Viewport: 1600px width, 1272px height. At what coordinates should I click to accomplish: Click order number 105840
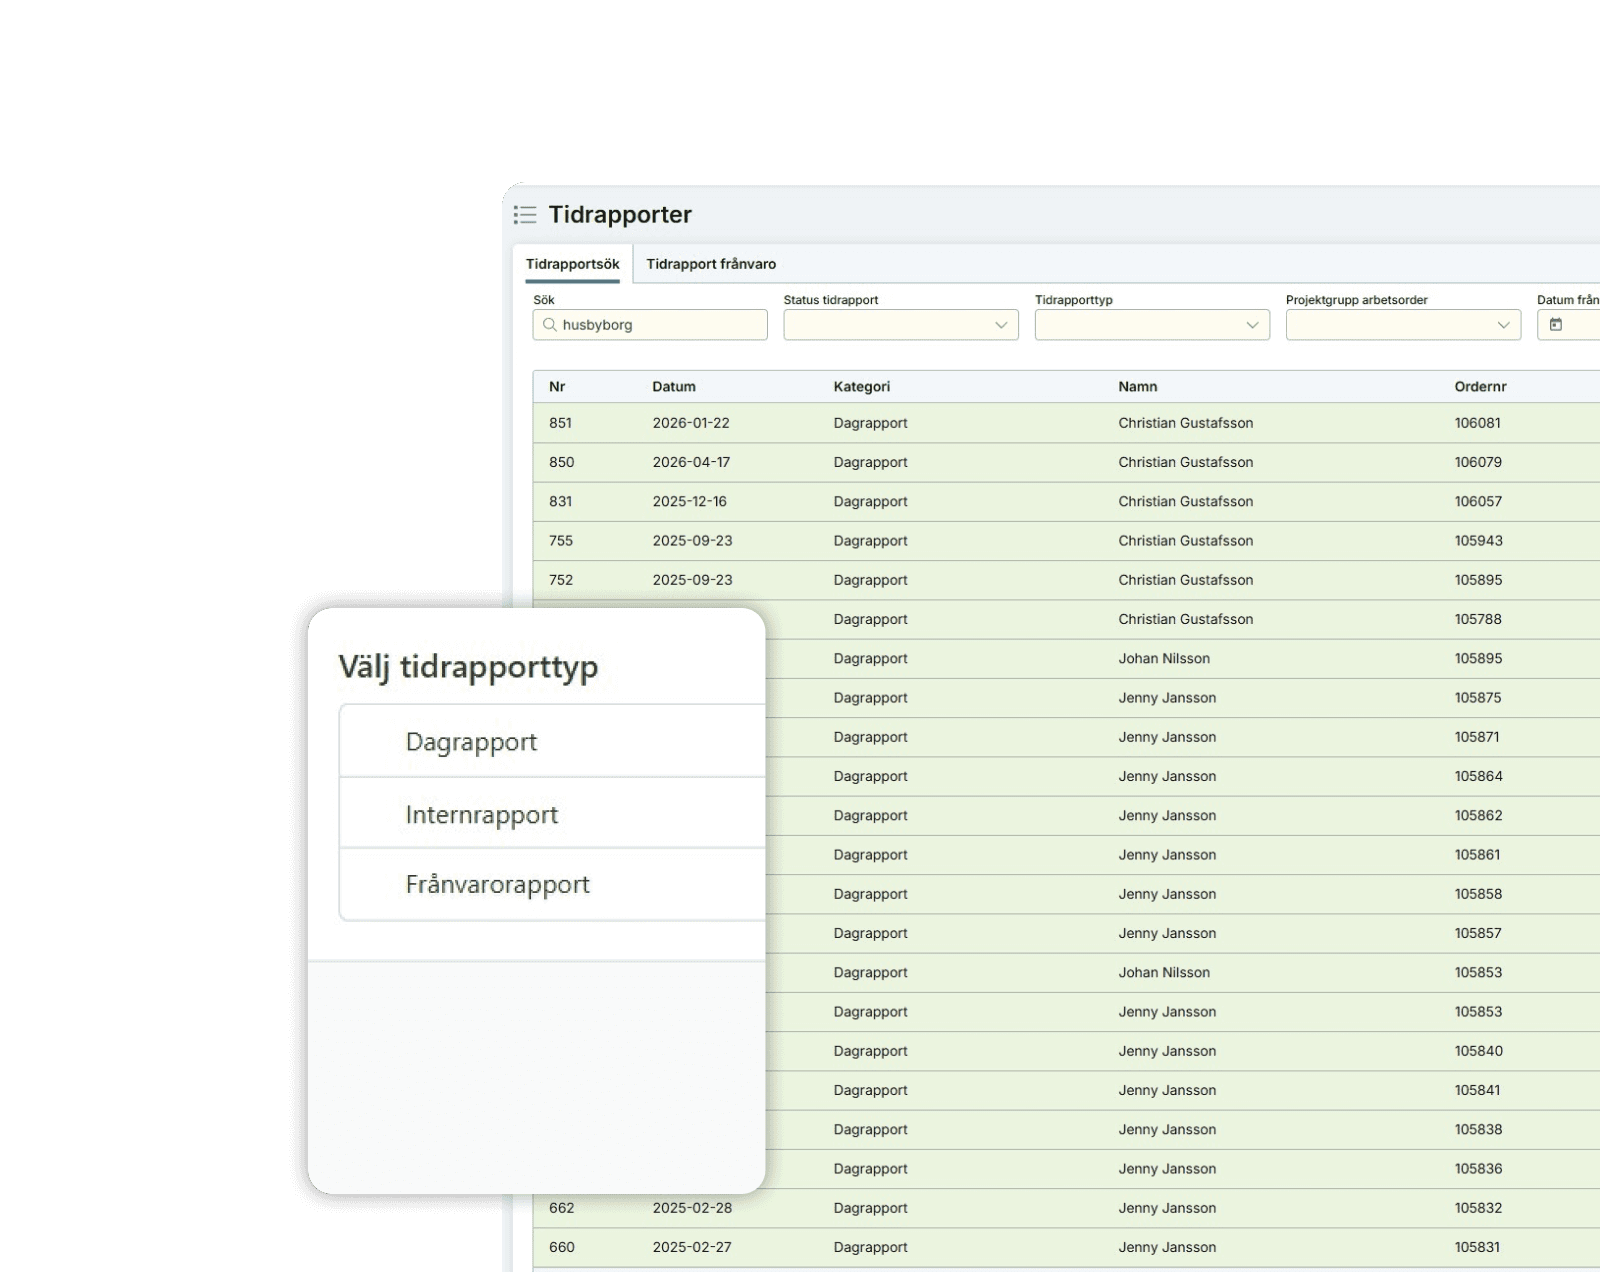point(1478,1051)
